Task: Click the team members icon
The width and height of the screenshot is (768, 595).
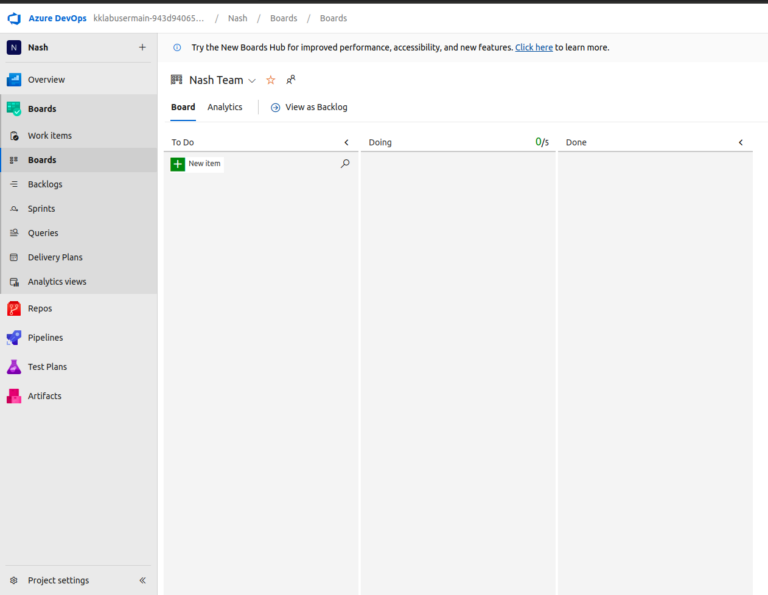Action: [x=291, y=79]
